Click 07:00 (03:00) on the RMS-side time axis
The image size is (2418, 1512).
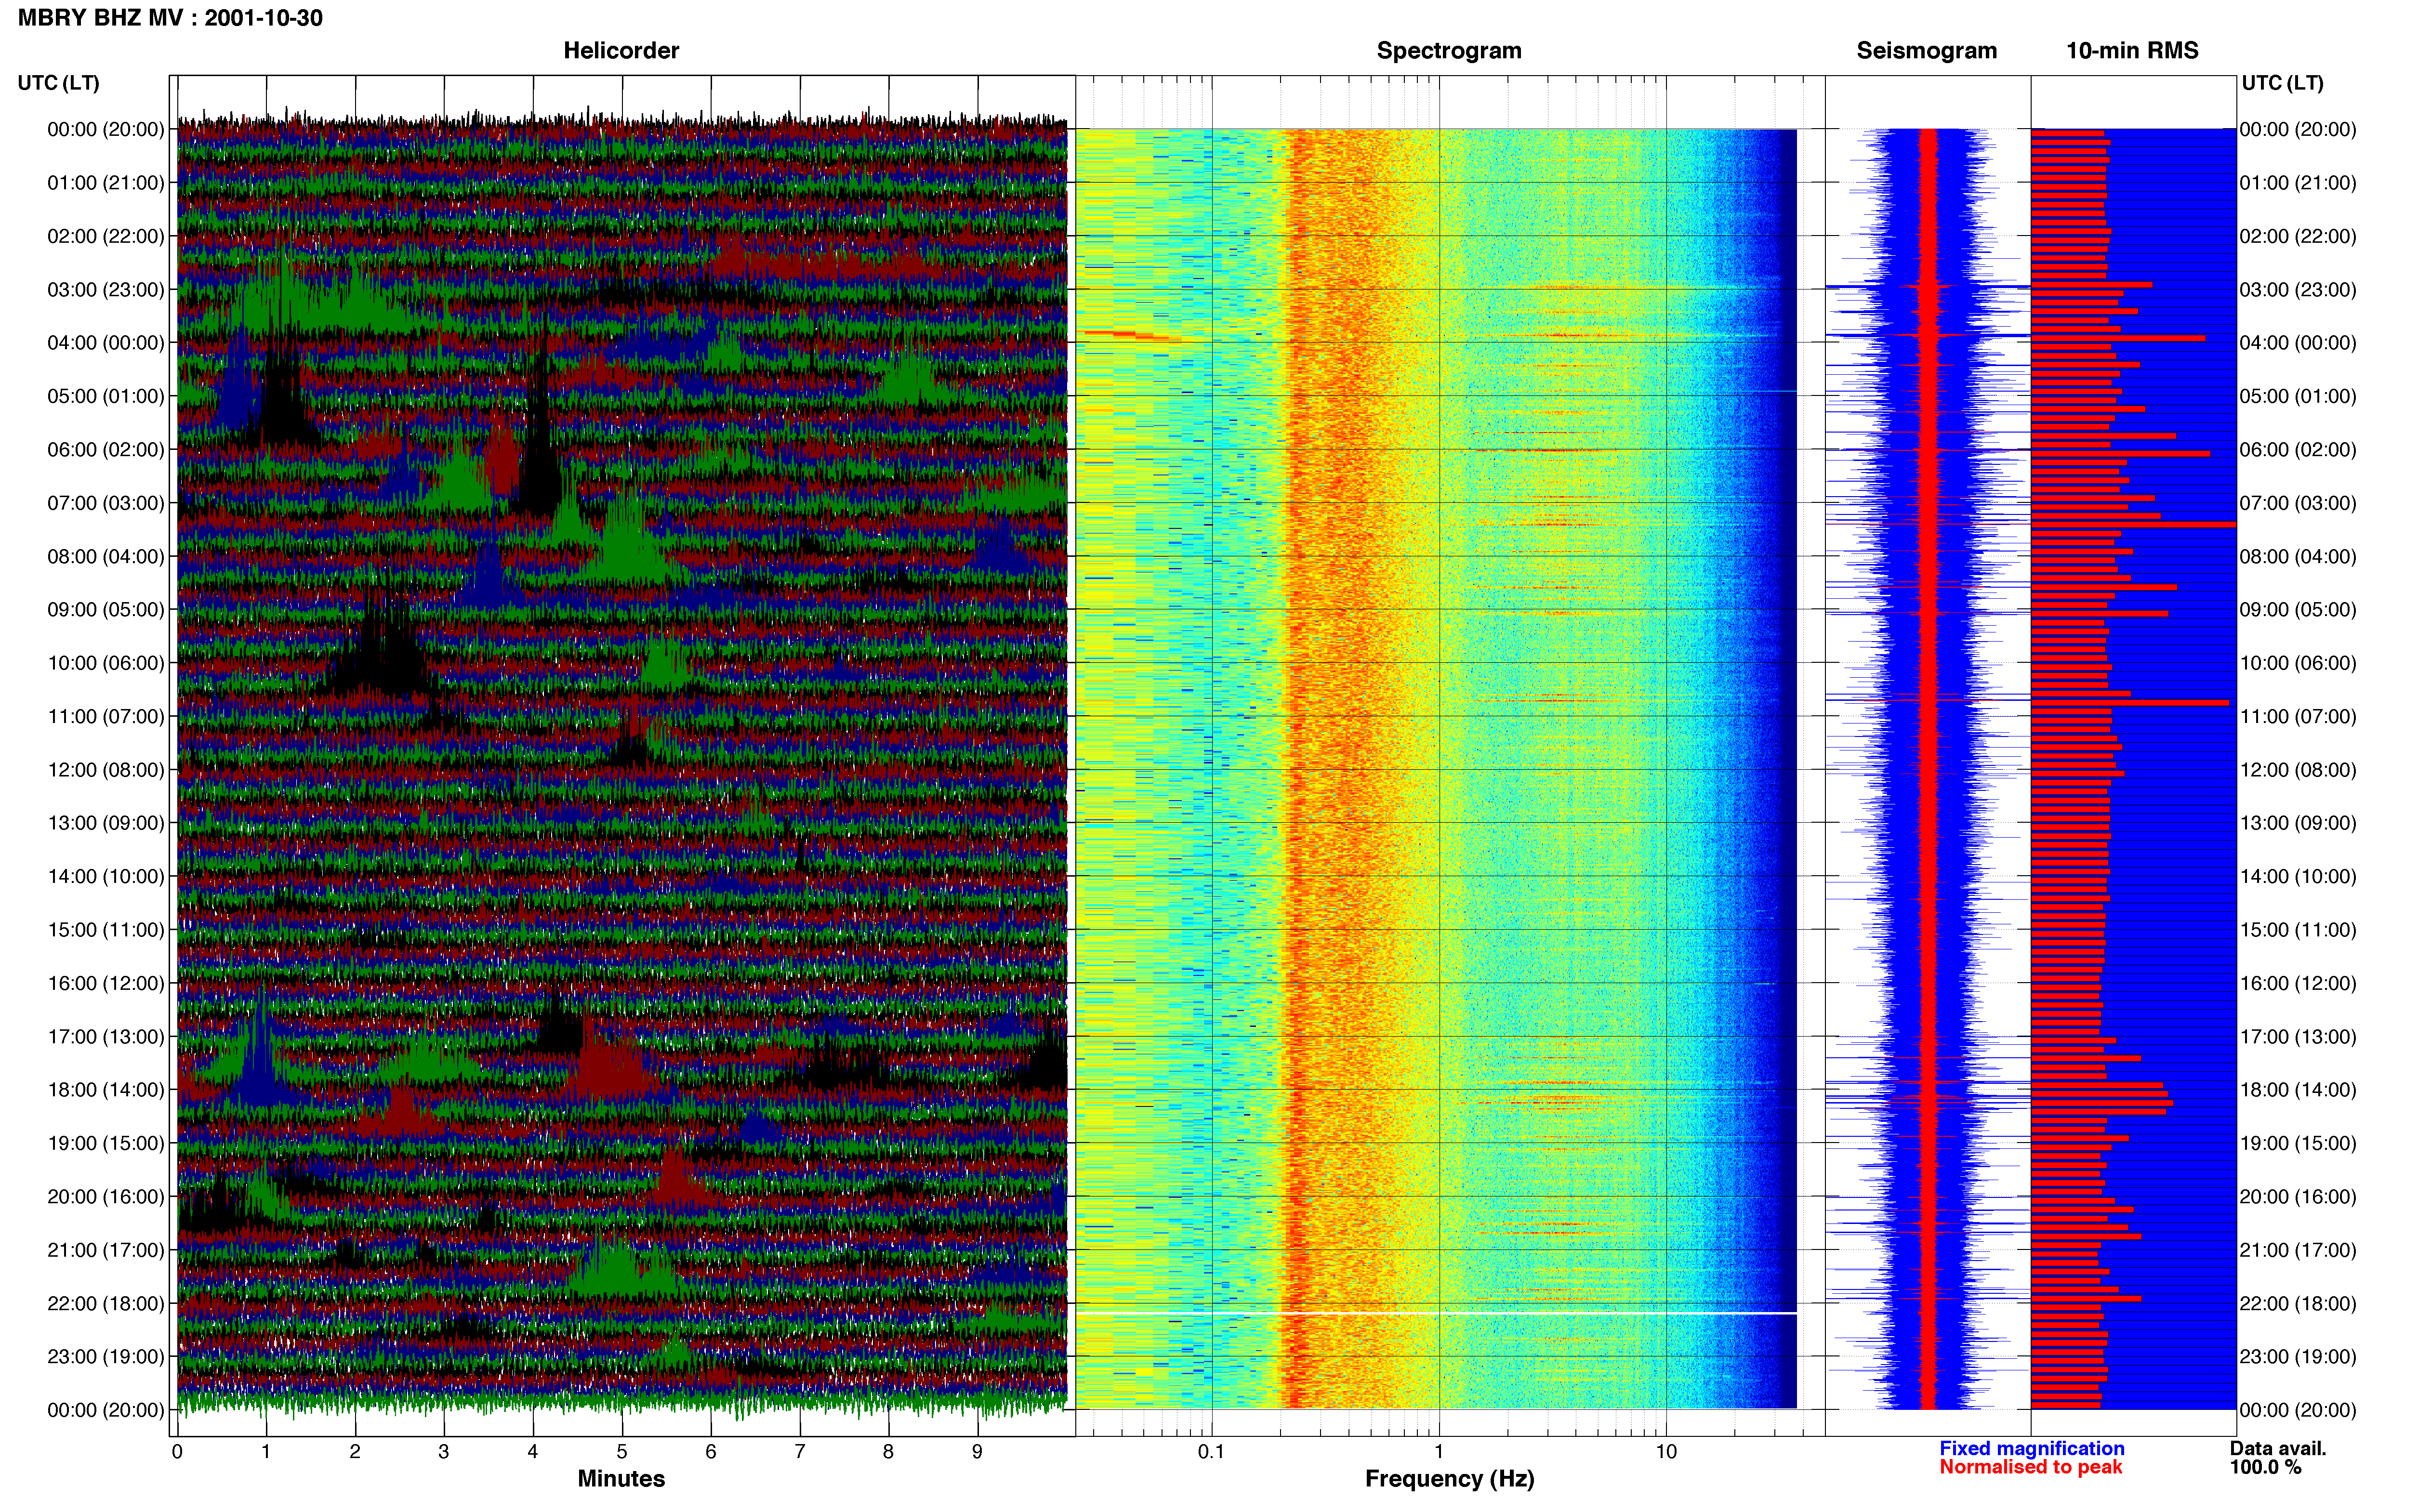tap(2298, 503)
